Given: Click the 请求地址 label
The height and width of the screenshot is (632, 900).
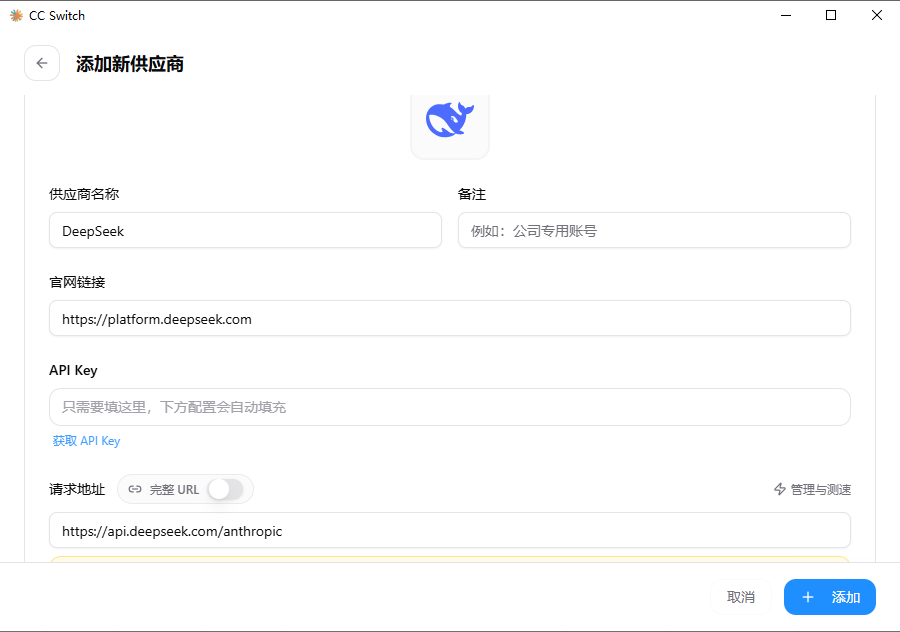Looking at the screenshot, I should click(77, 489).
